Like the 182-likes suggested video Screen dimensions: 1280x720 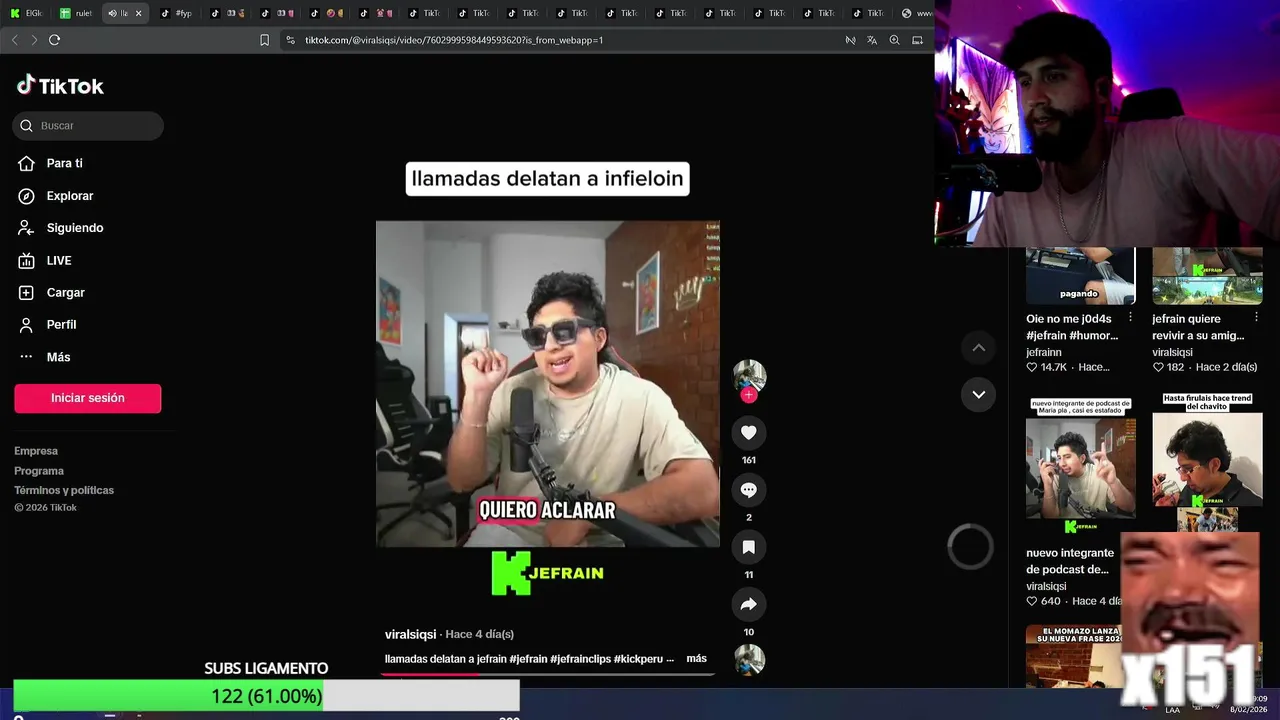point(1158,367)
